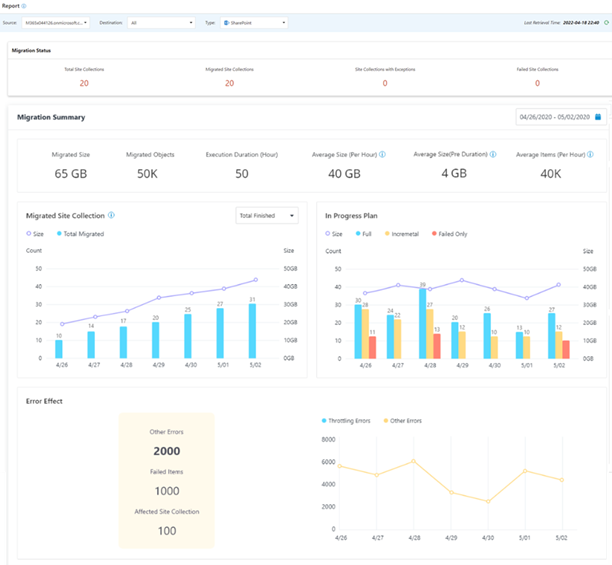
Task: Open the Type dropdown showing SharePoint
Action: pyautogui.click(x=254, y=23)
